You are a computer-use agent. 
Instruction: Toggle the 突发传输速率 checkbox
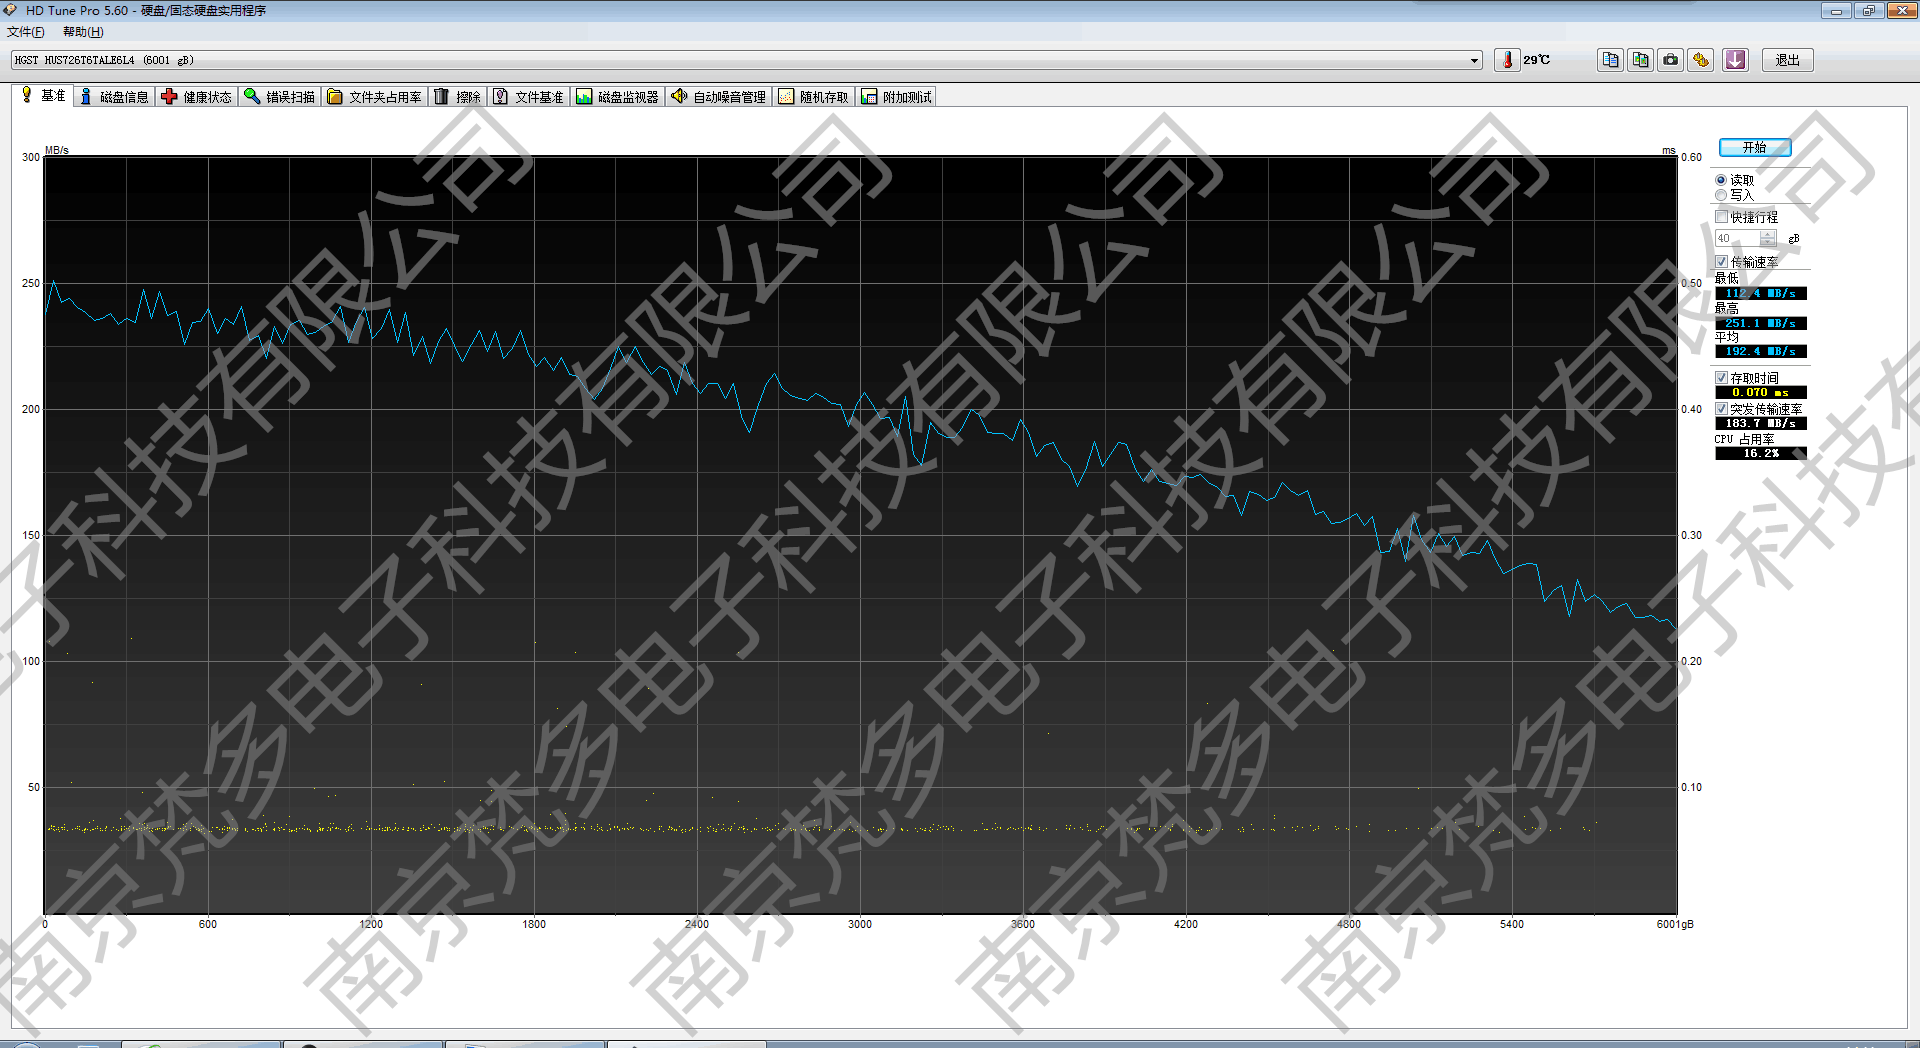pyautogui.click(x=1722, y=409)
